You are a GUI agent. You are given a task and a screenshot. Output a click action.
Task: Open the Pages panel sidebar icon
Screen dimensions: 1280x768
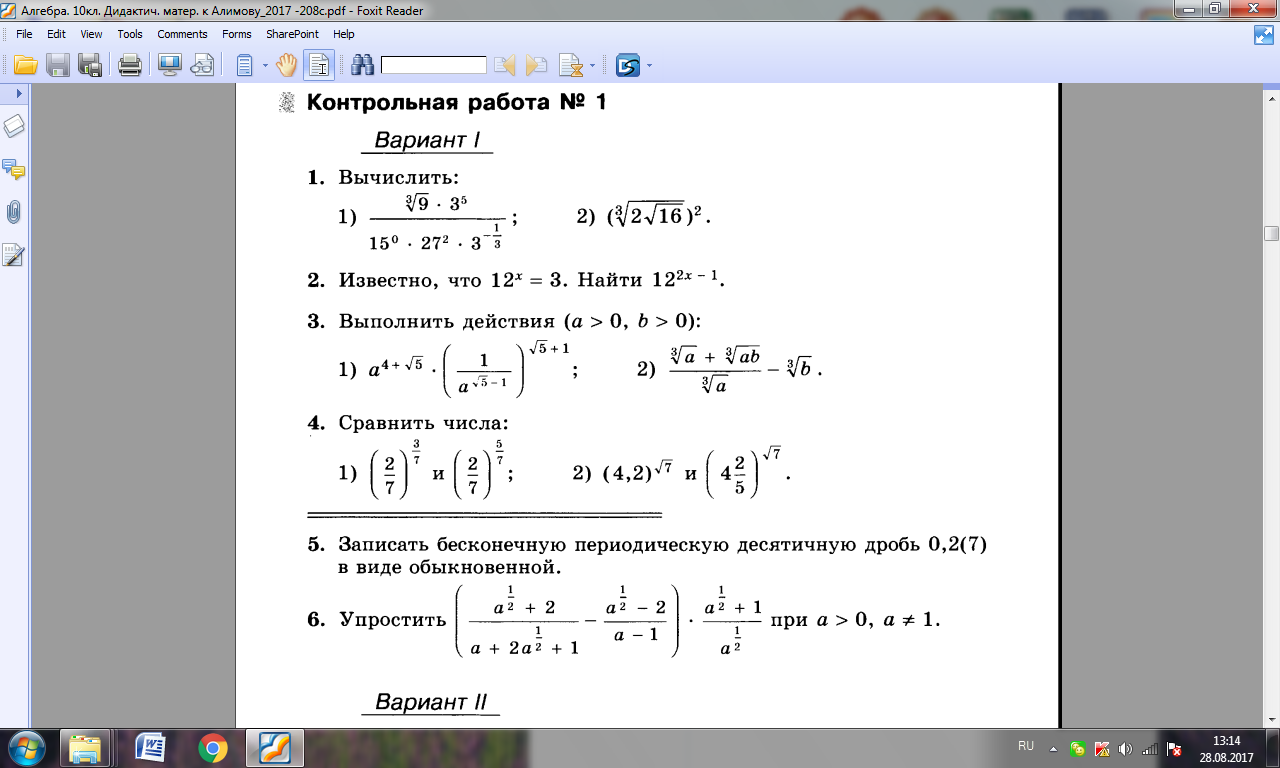[14, 126]
